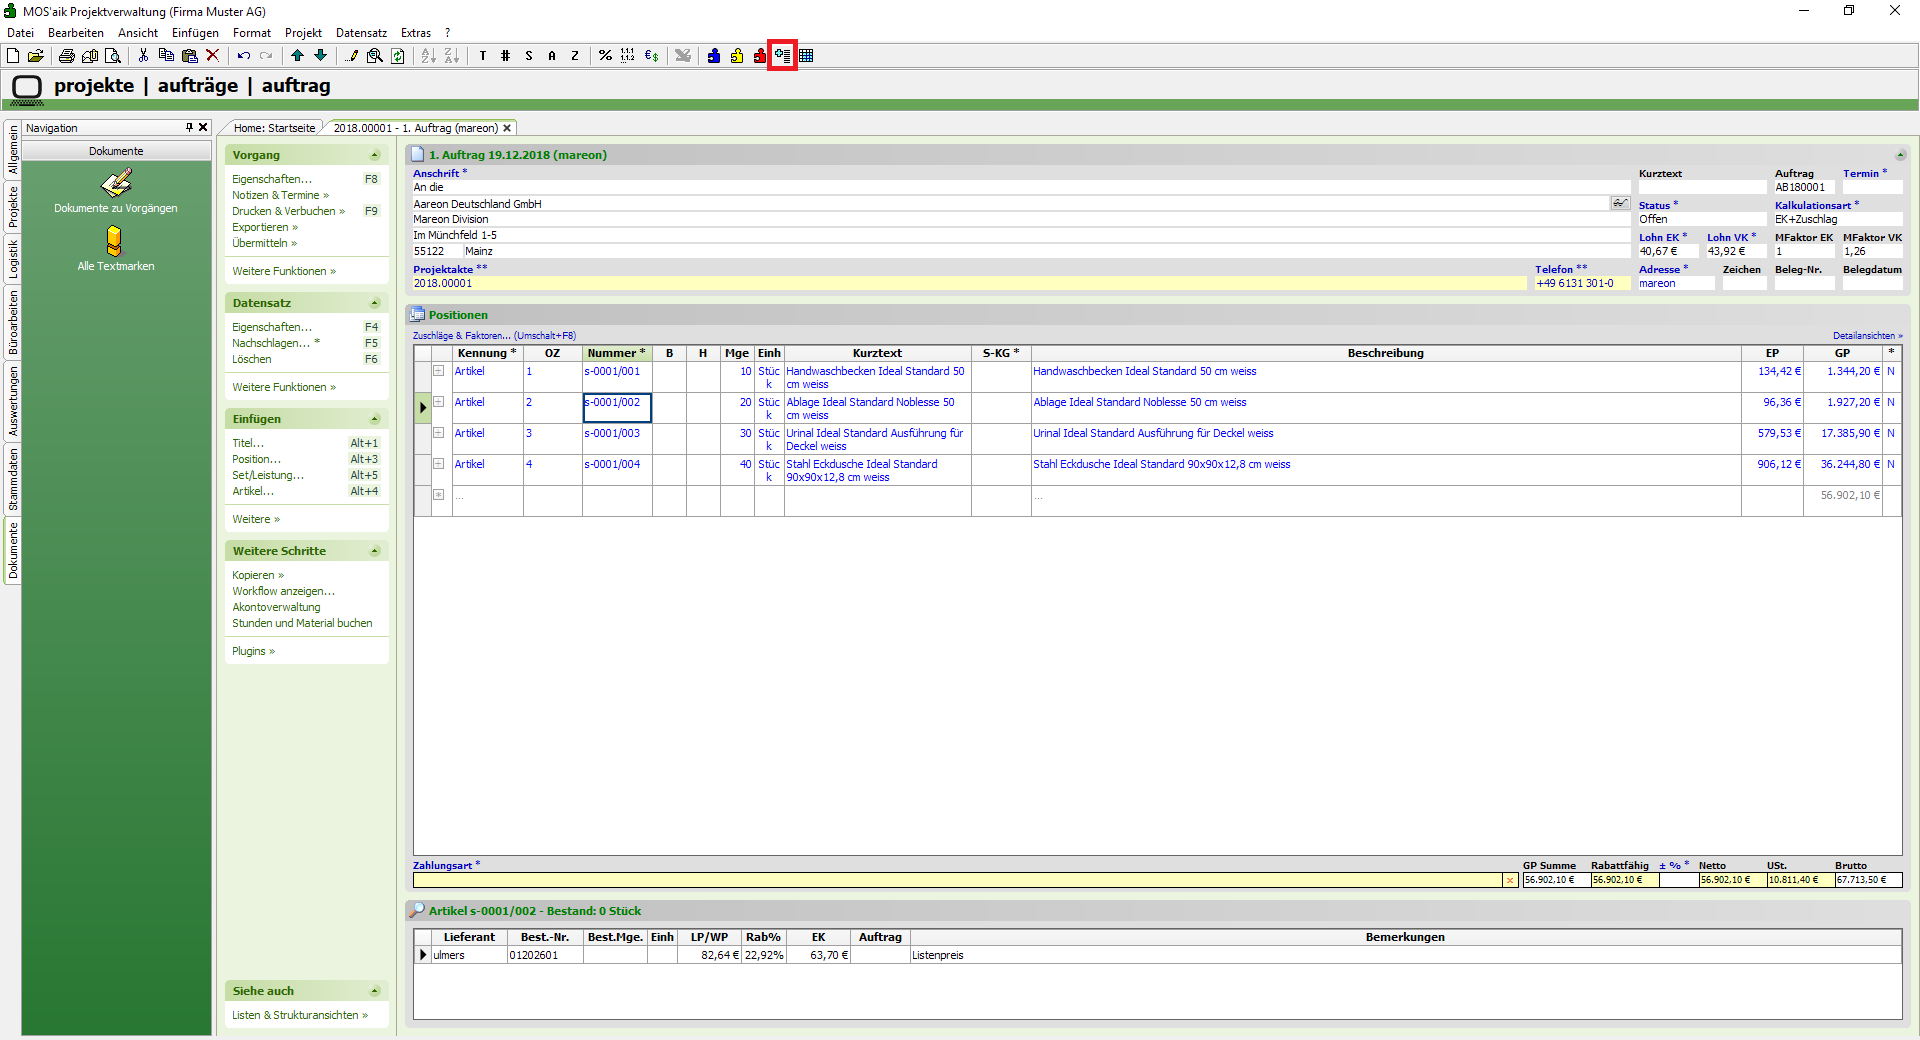Viewport: 1920px width, 1040px height.
Task: Click the red X delete toolbar icon
Action: [x=212, y=56]
